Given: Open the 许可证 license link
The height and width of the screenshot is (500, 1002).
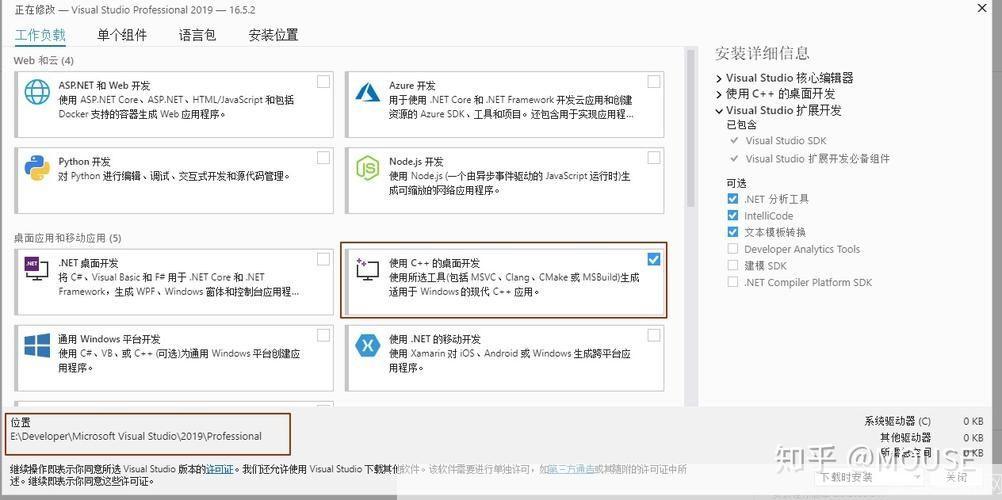Looking at the screenshot, I should click(219, 469).
